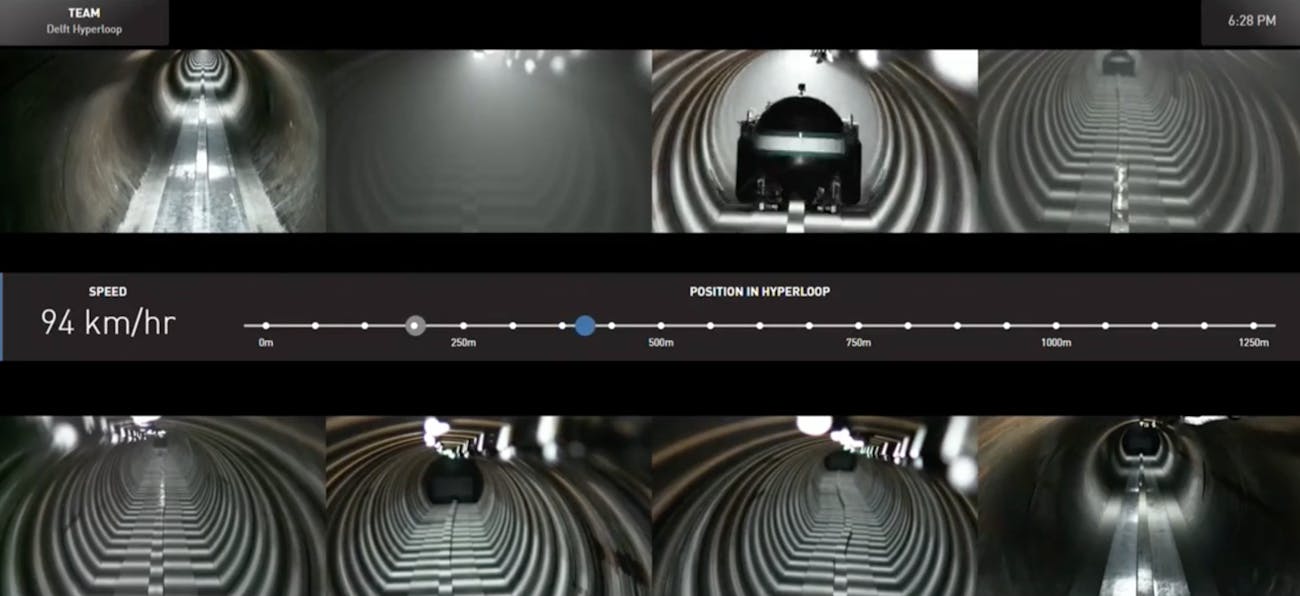The width and height of the screenshot is (1300, 596).
Task: Click the Delft Hyperloop team name panel
Action: point(84,22)
